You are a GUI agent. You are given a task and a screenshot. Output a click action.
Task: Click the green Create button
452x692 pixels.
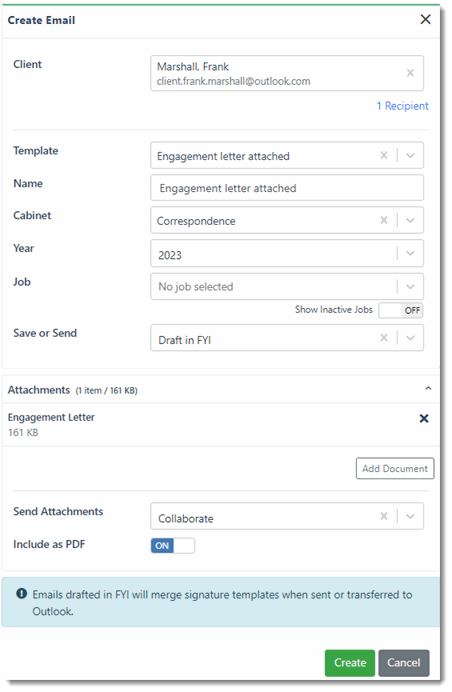350,663
